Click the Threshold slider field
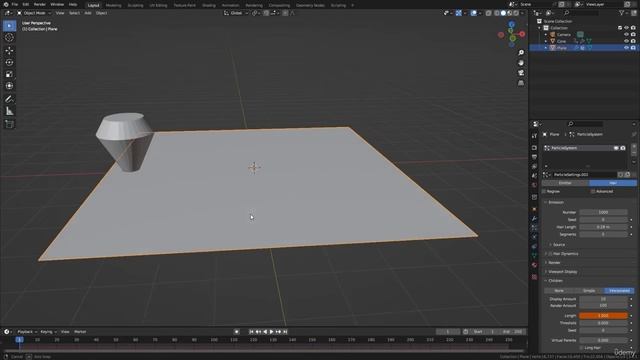Viewport: 640px width, 360px height. 603,323
